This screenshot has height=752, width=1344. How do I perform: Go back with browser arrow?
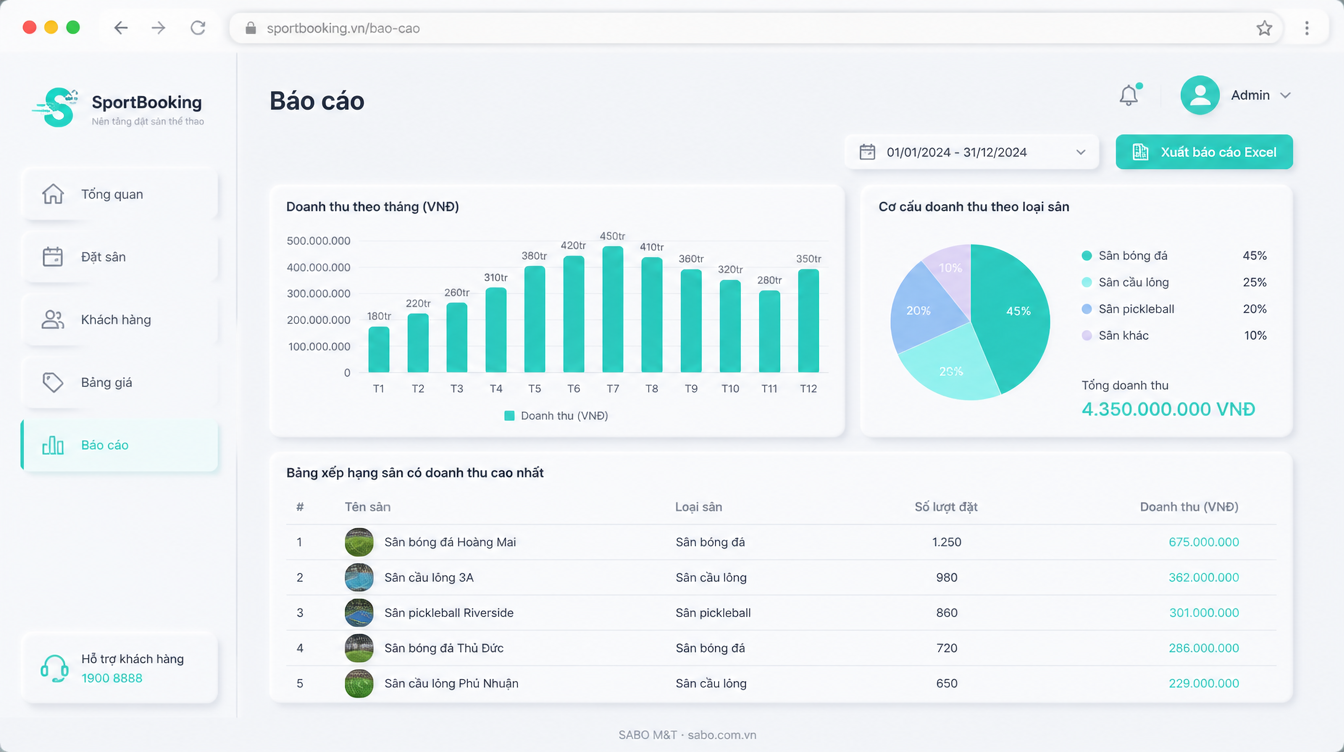[121, 28]
